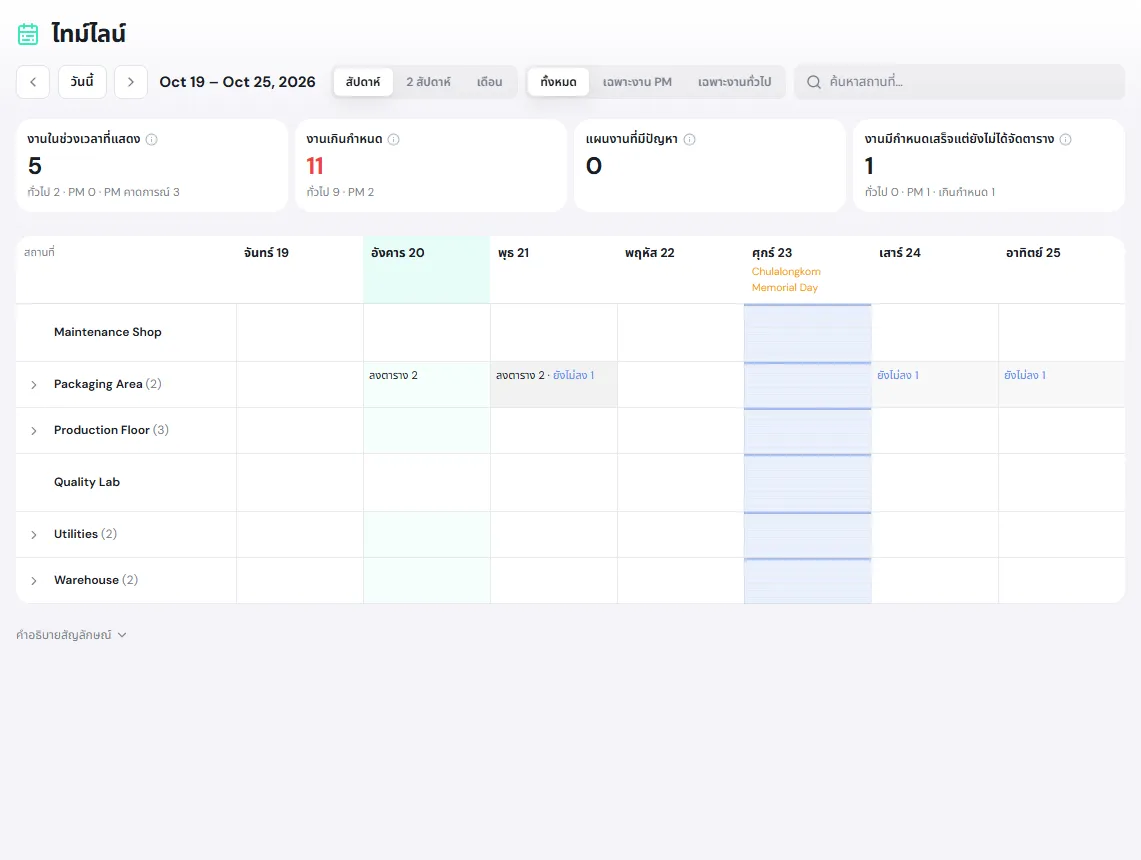Click ยังไม่ลง 1 in Wednesday 21 cell

click(573, 375)
